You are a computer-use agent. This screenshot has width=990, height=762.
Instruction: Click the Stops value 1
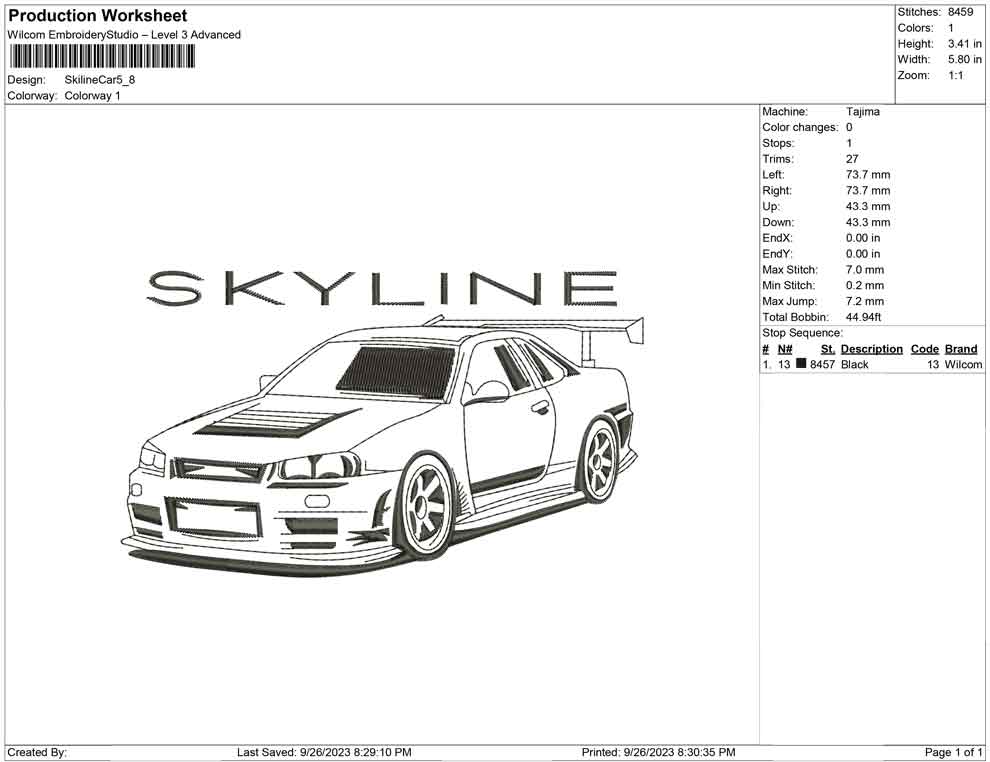click(849, 143)
